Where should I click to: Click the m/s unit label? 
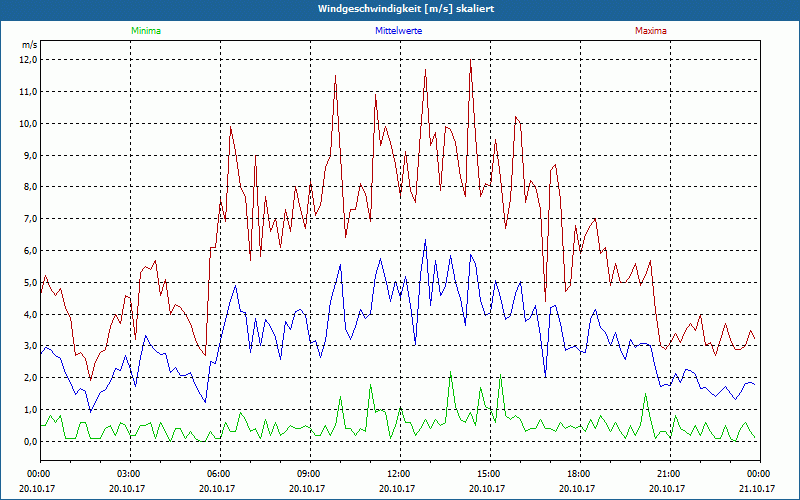pos(30,45)
